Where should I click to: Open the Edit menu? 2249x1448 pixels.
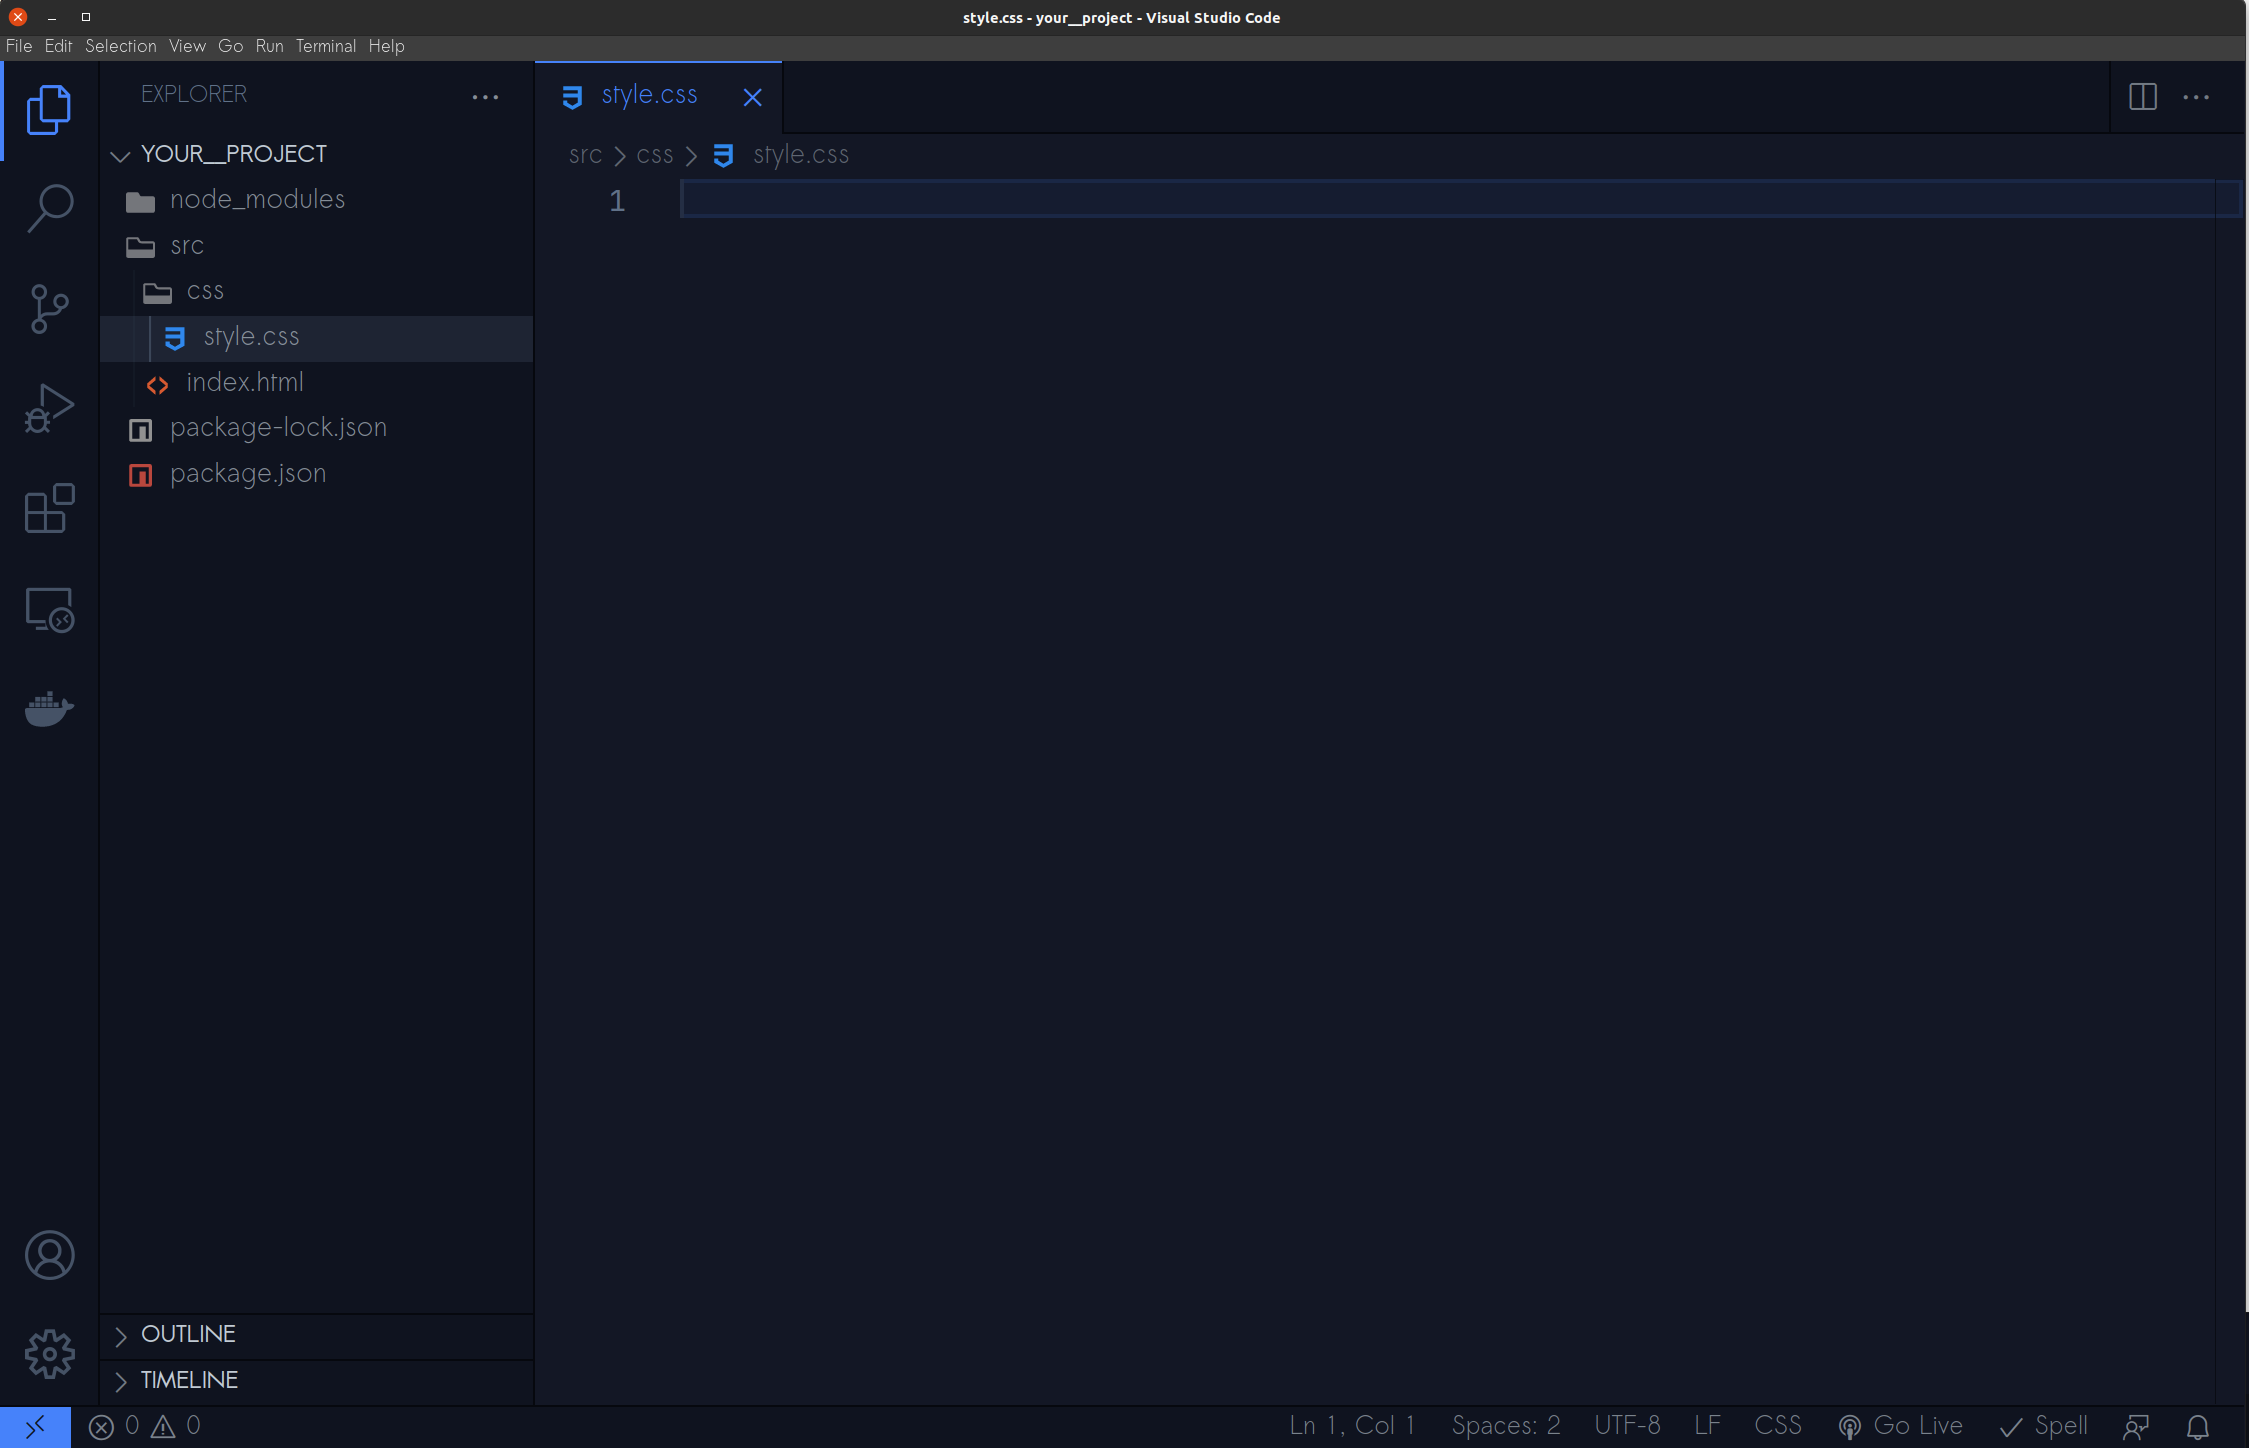pyautogui.click(x=58, y=46)
